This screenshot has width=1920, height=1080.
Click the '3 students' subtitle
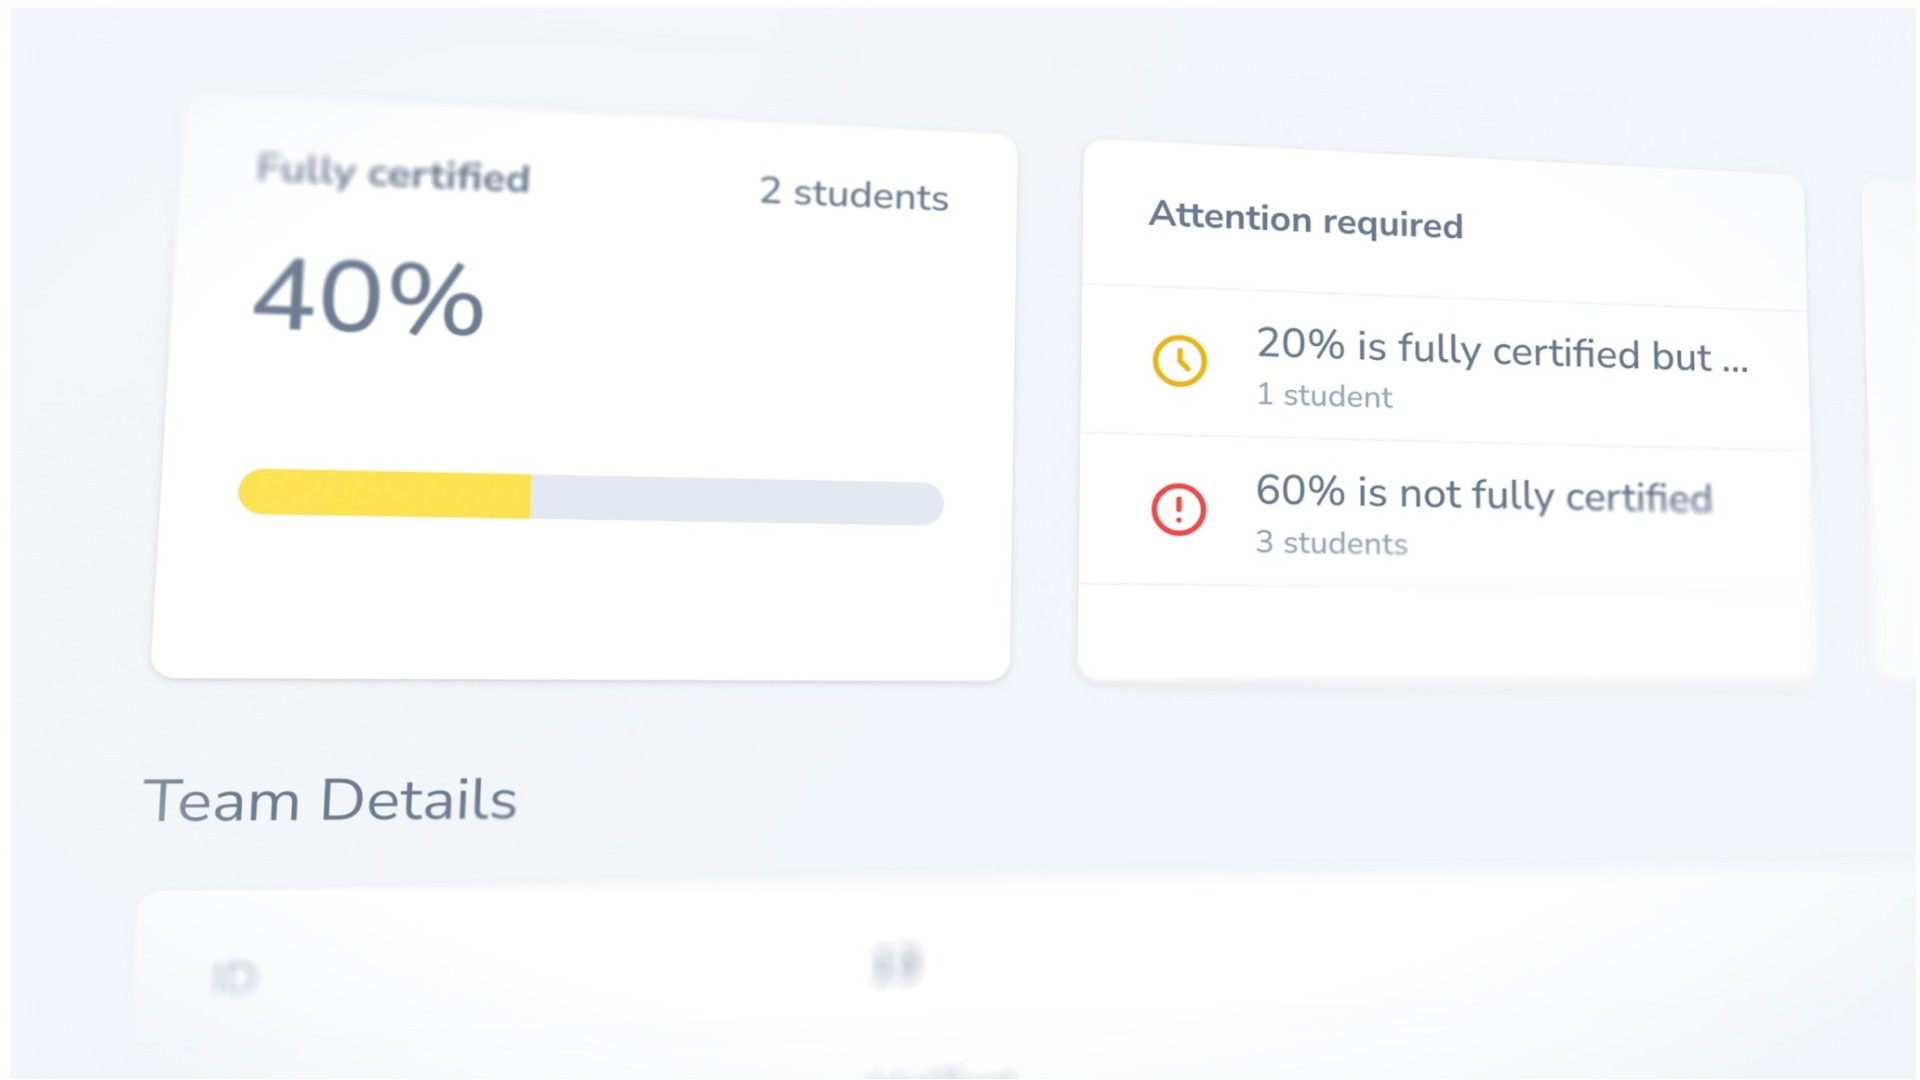pos(1331,543)
